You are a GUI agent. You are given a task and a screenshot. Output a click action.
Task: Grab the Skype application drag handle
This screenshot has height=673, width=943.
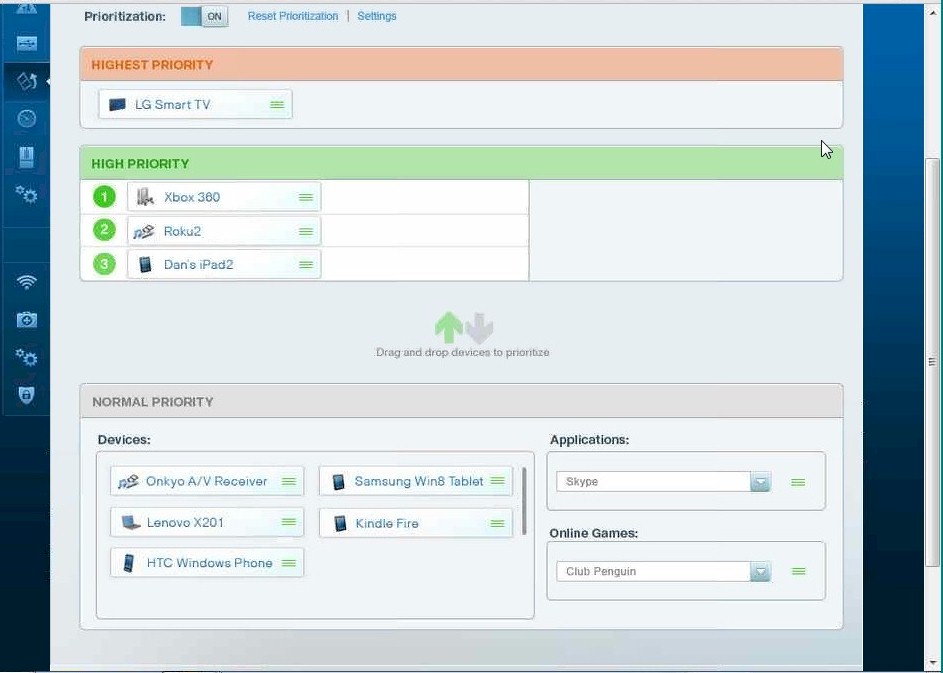[x=798, y=482]
